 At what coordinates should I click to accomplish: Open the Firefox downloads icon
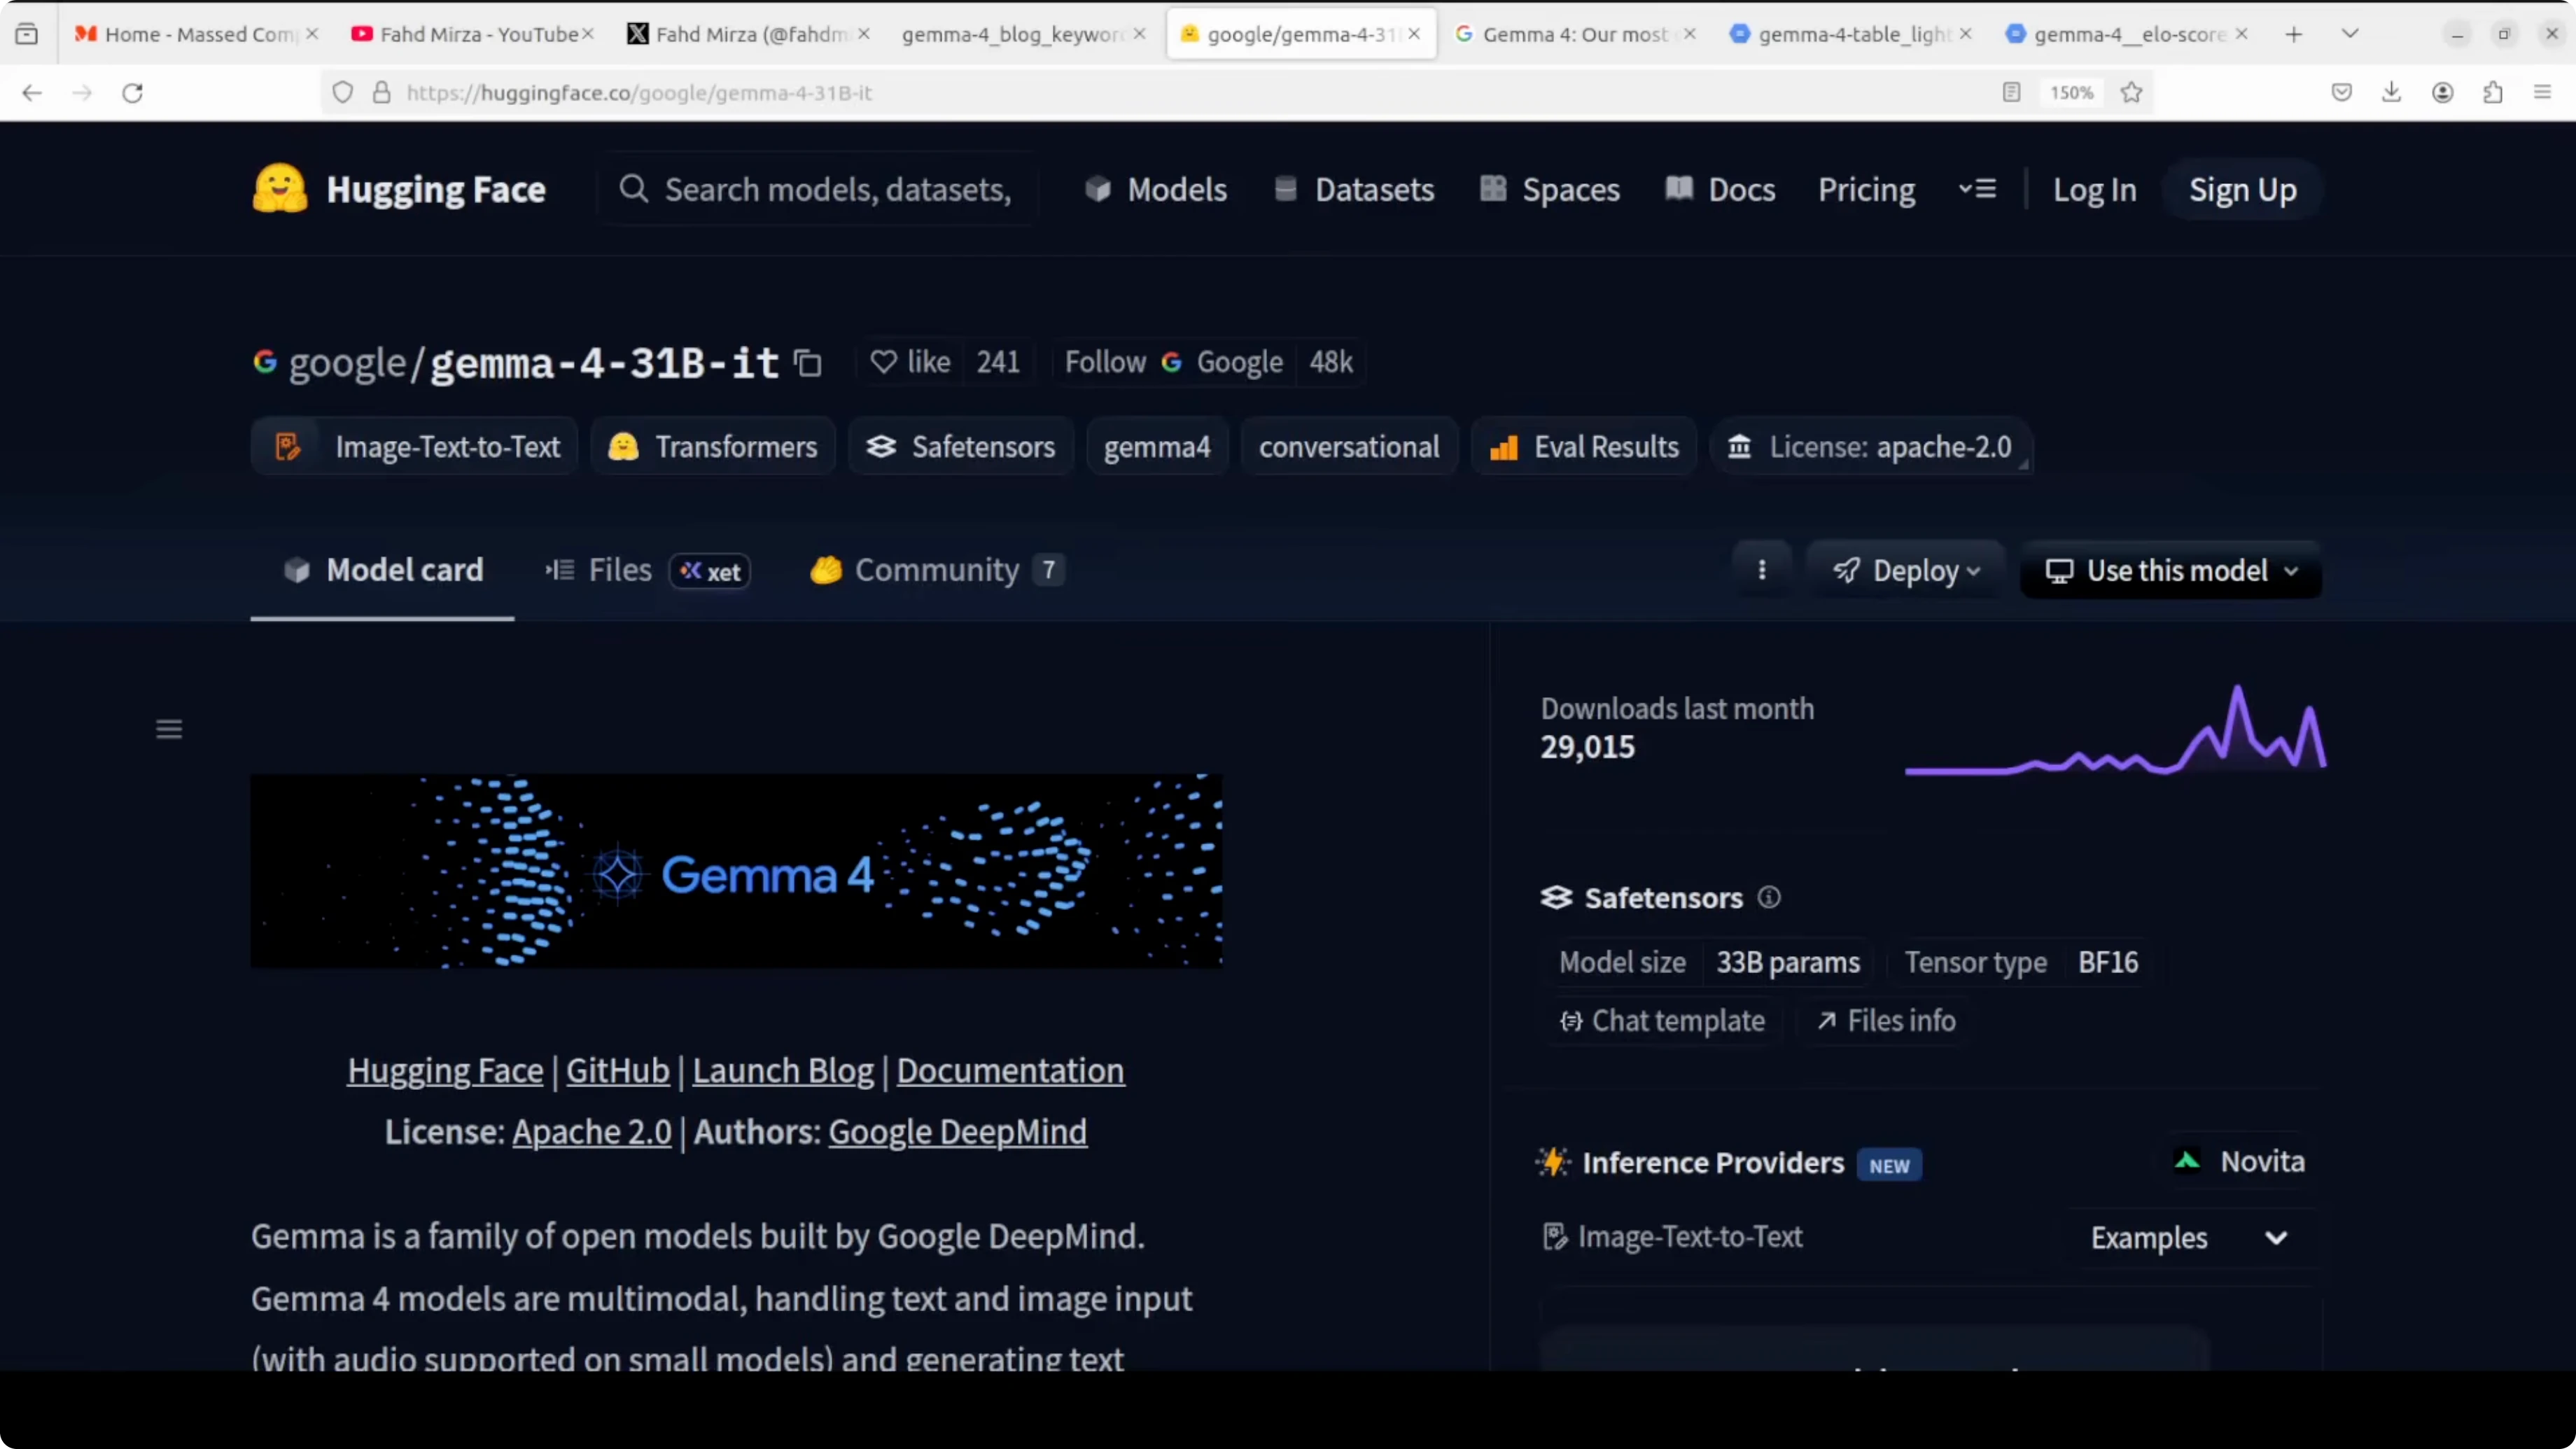click(2391, 93)
